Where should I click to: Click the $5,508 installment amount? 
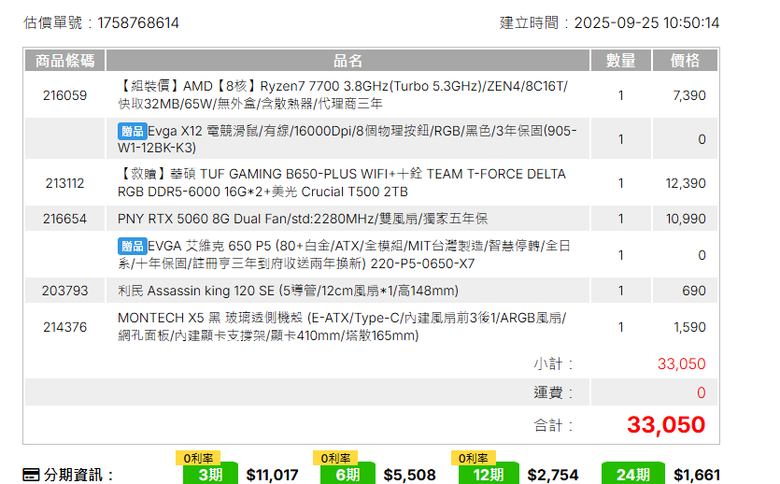[x=409, y=475]
